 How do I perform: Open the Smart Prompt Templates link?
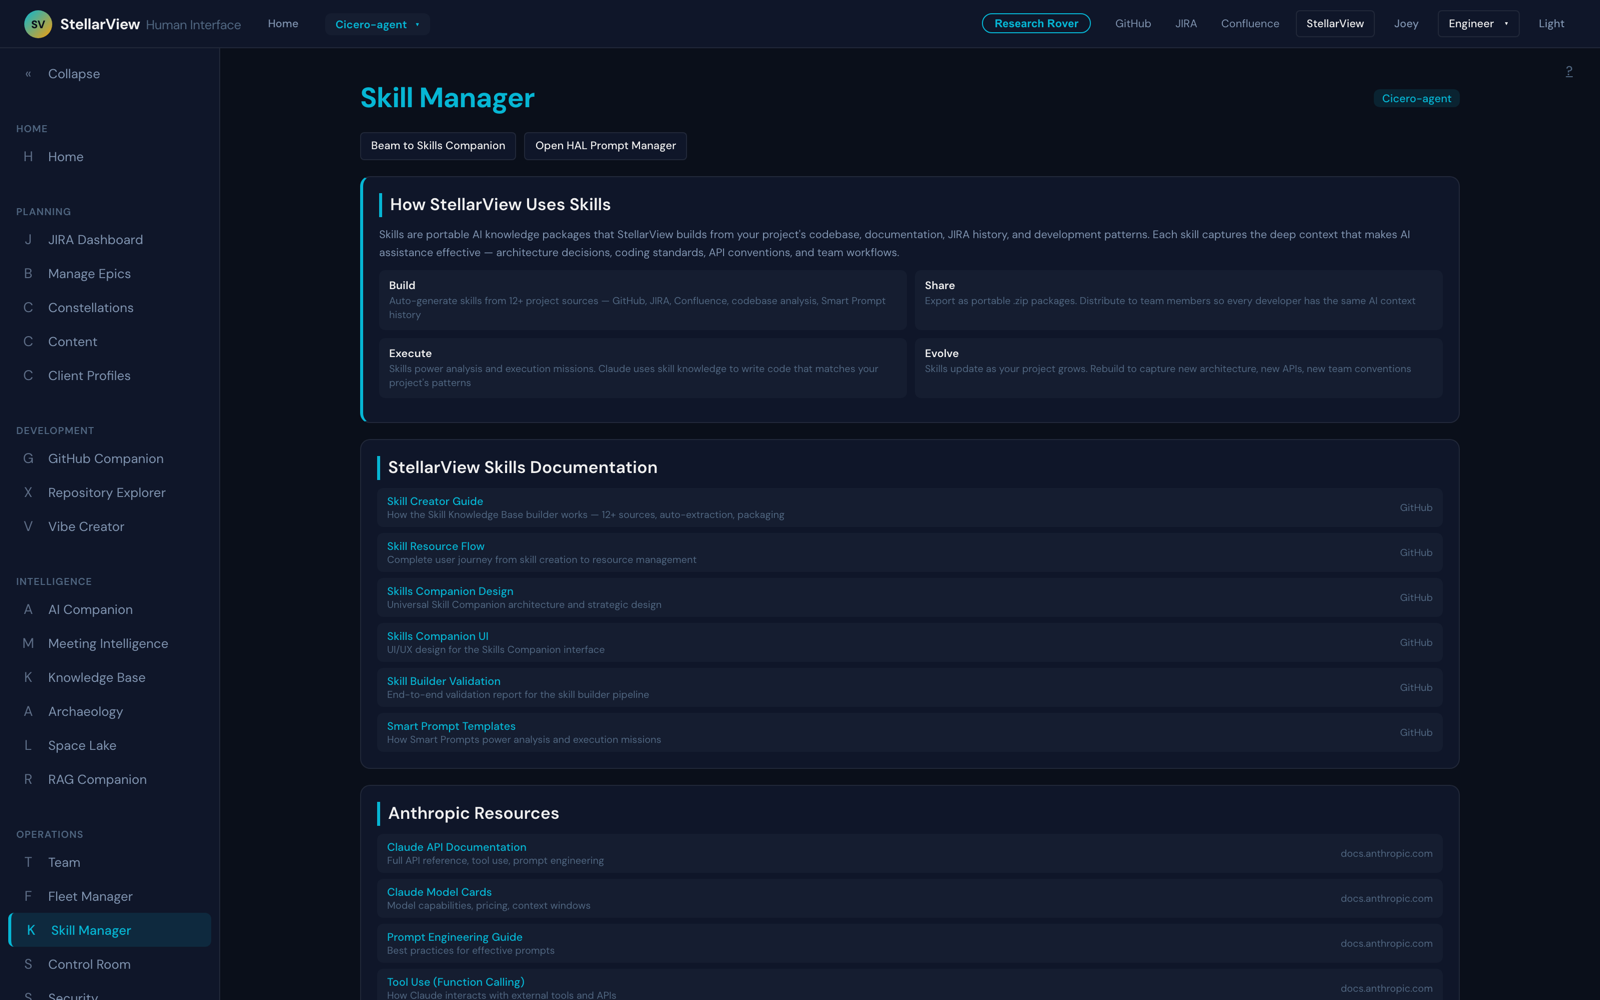tap(451, 727)
